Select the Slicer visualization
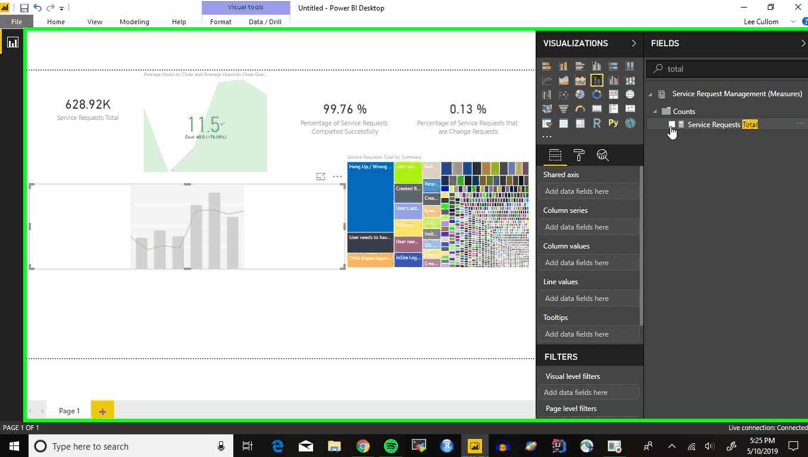The height and width of the screenshot is (457, 808). point(547,123)
